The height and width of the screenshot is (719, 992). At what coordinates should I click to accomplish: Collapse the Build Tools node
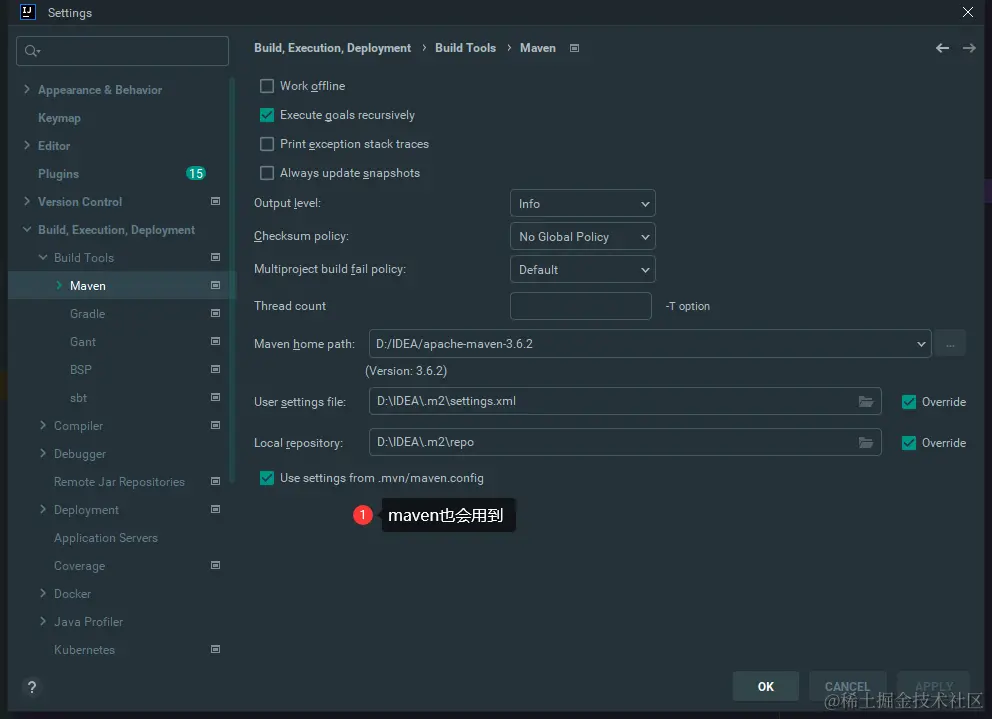[43, 257]
